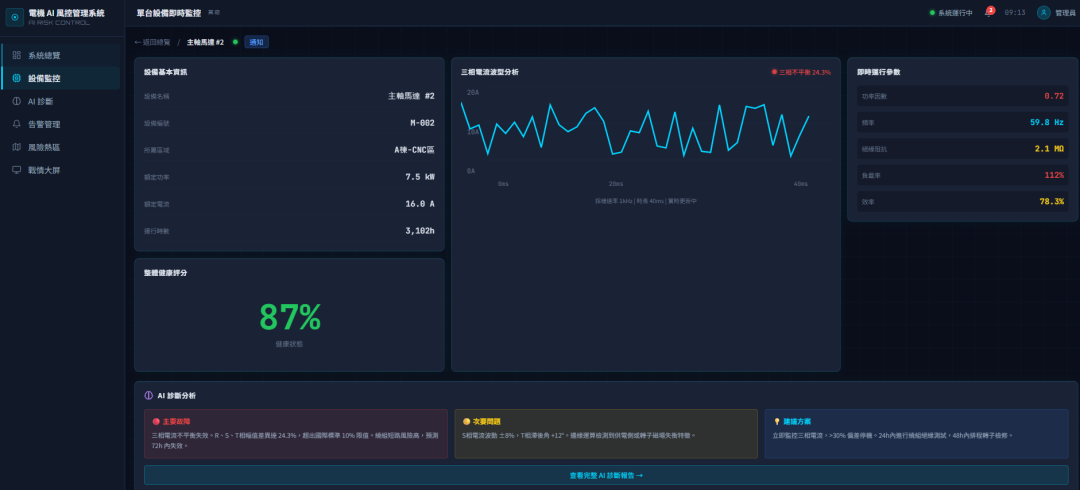Click the 健康狀態 label under score

289,343
